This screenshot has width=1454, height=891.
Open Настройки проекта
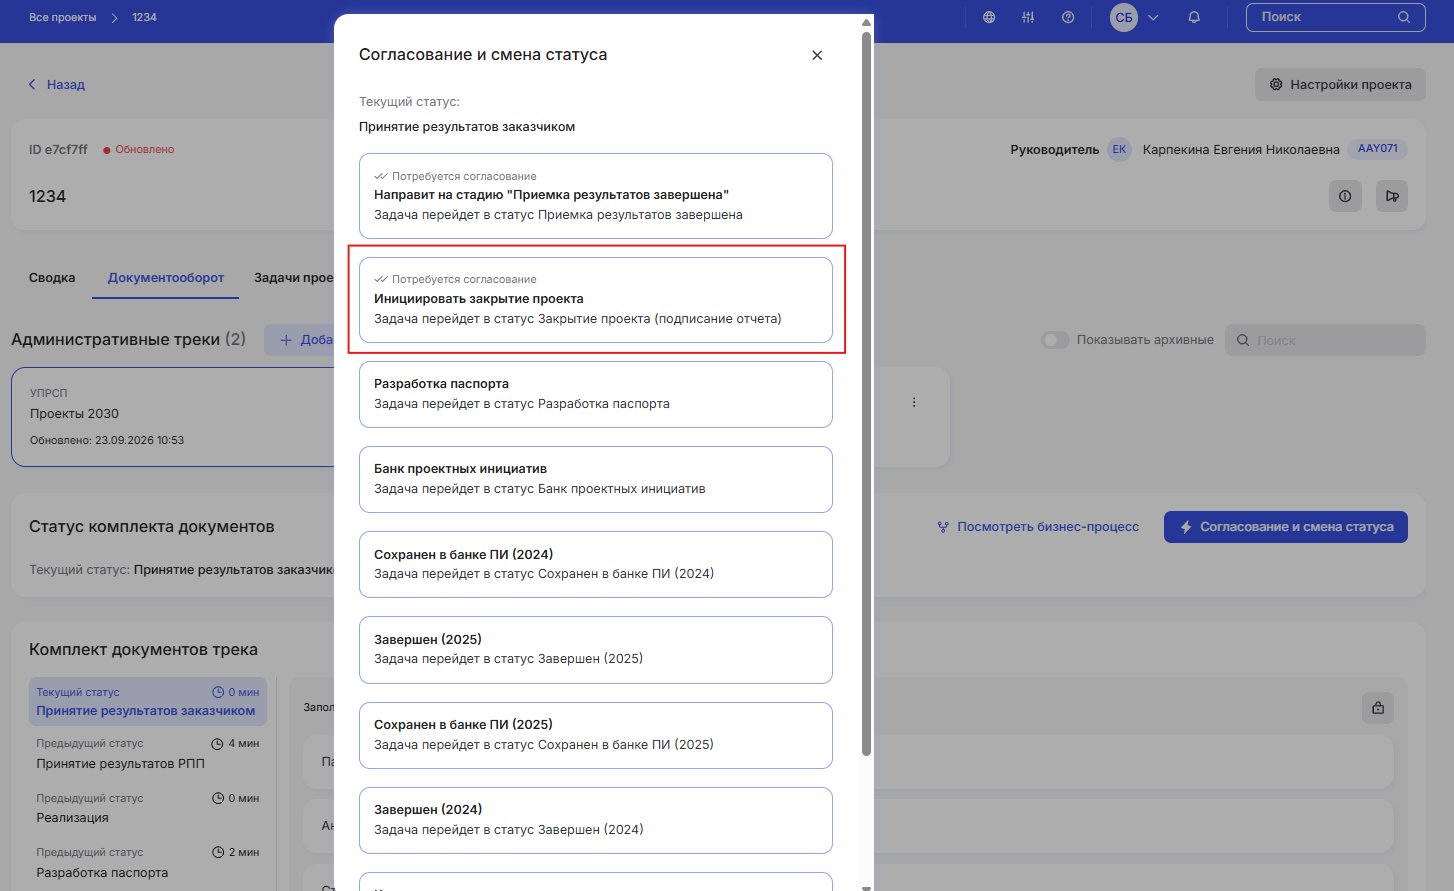[x=1340, y=85]
